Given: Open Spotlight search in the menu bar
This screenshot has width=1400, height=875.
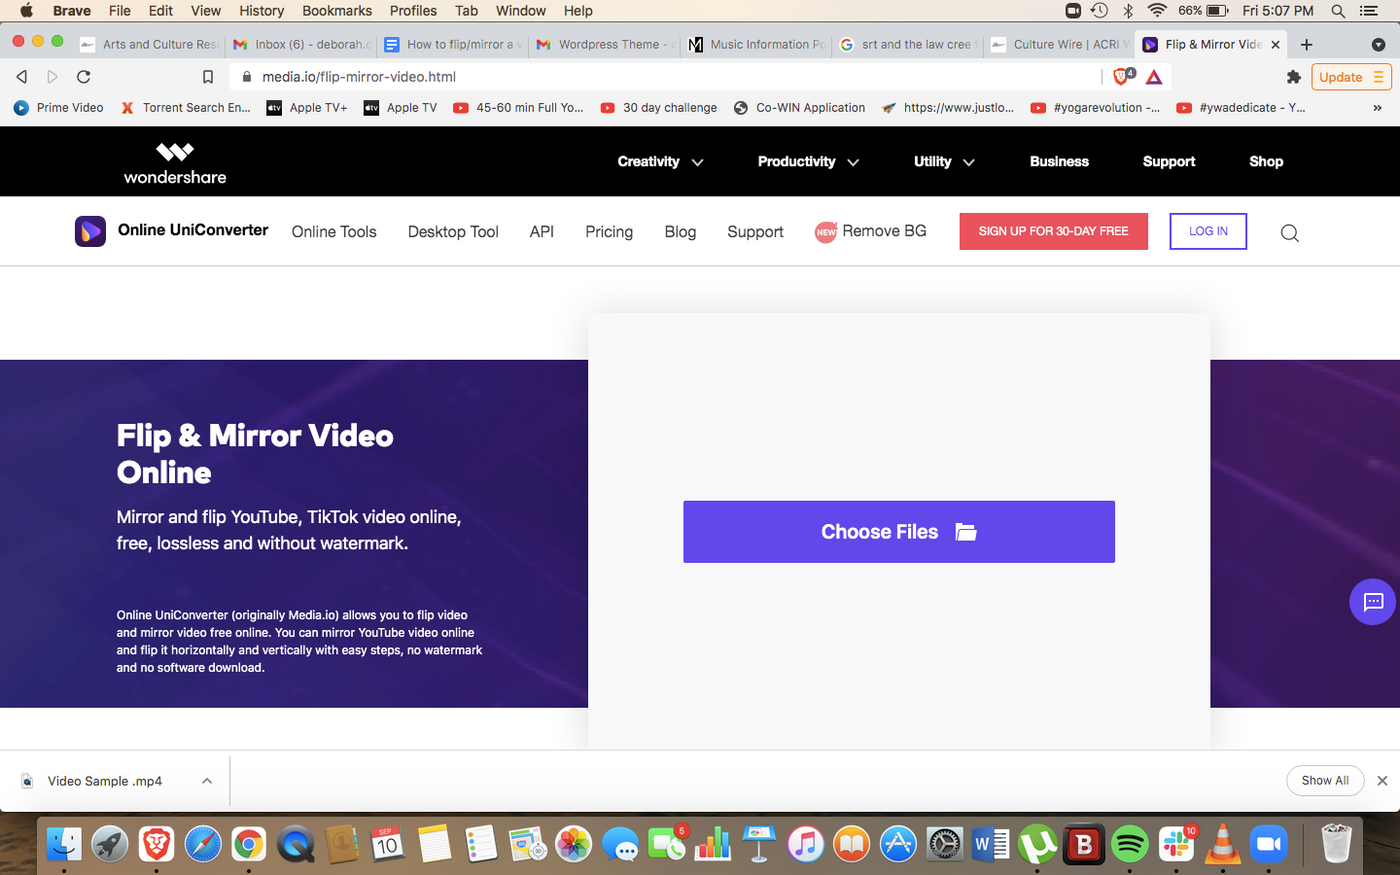Looking at the screenshot, I should click(1338, 11).
